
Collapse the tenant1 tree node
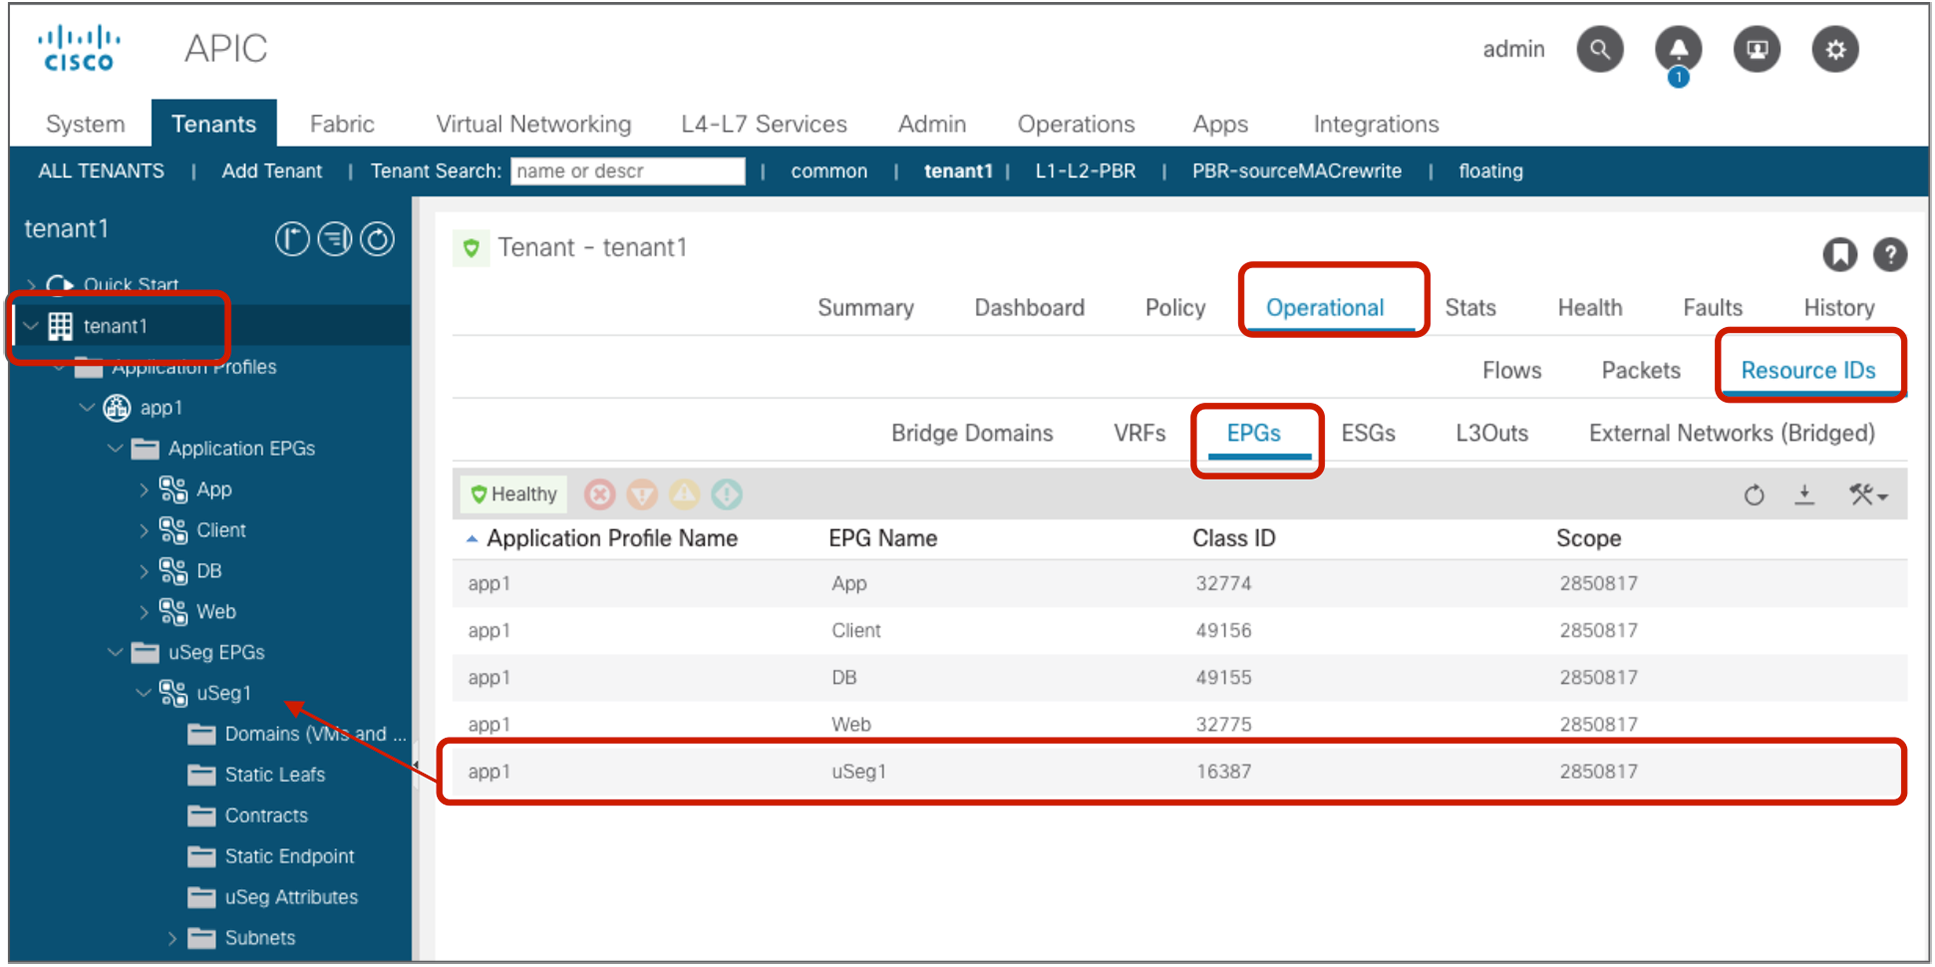coord(31,326)
